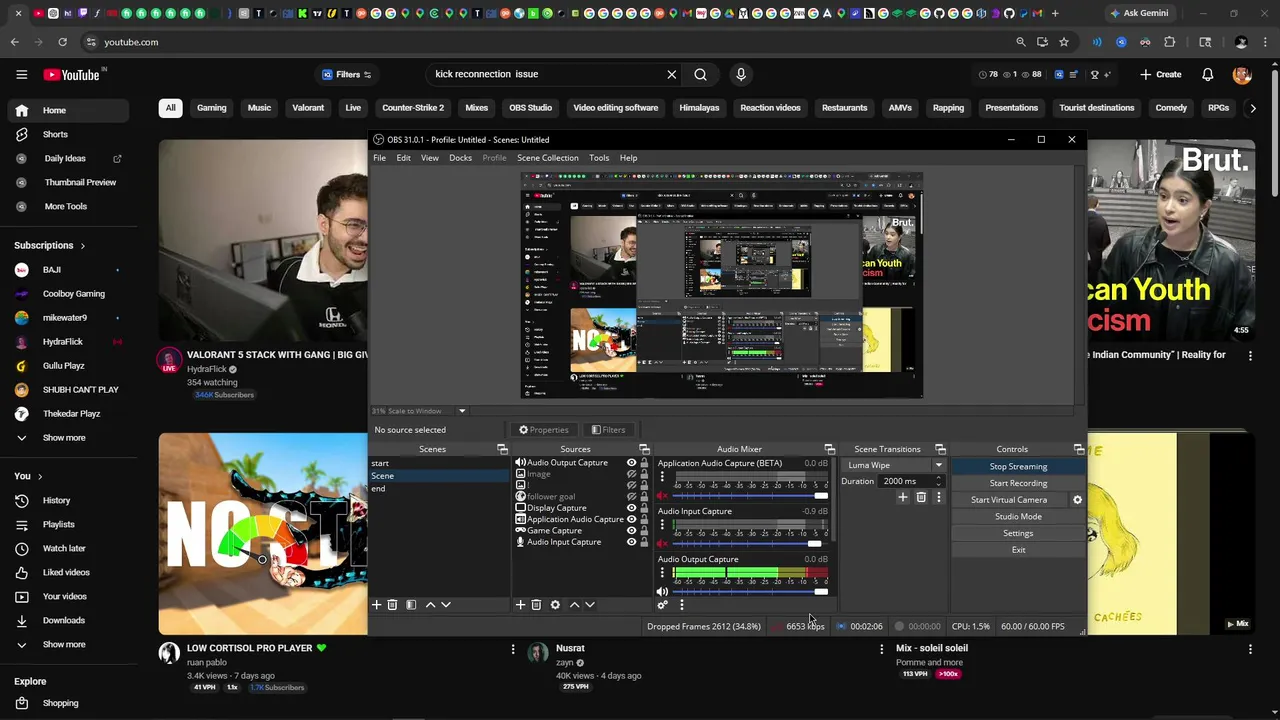Remove scene transition with trash icon
Viewport: 1280px width, 720px height.
[x=921, y=497]
